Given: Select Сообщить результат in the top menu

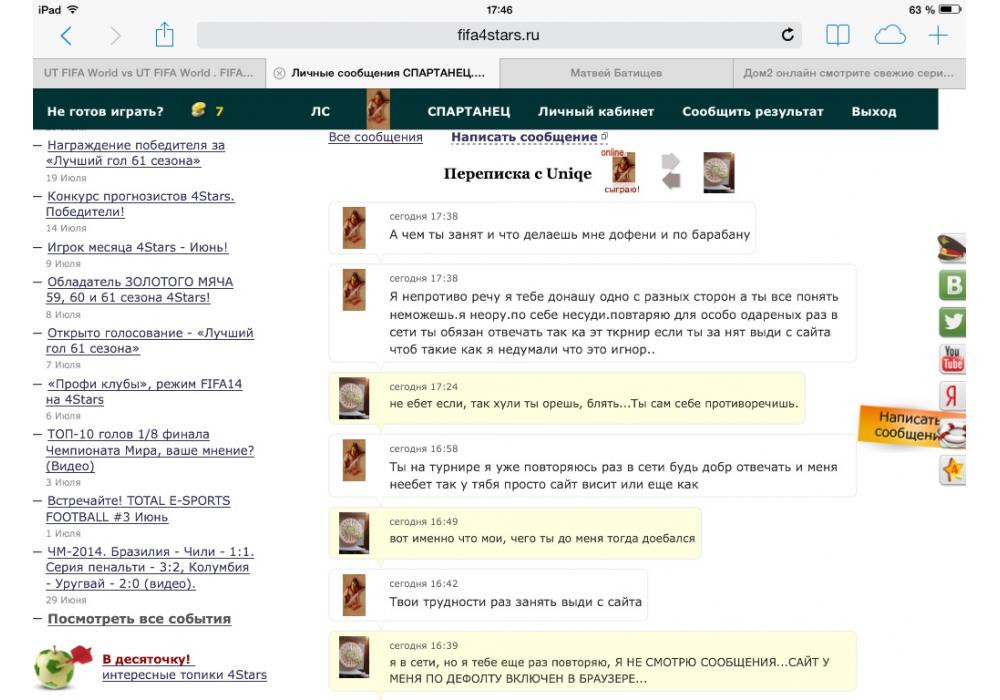Looking at the screenshot, I should pyautogui.click(x=753, y=111).
